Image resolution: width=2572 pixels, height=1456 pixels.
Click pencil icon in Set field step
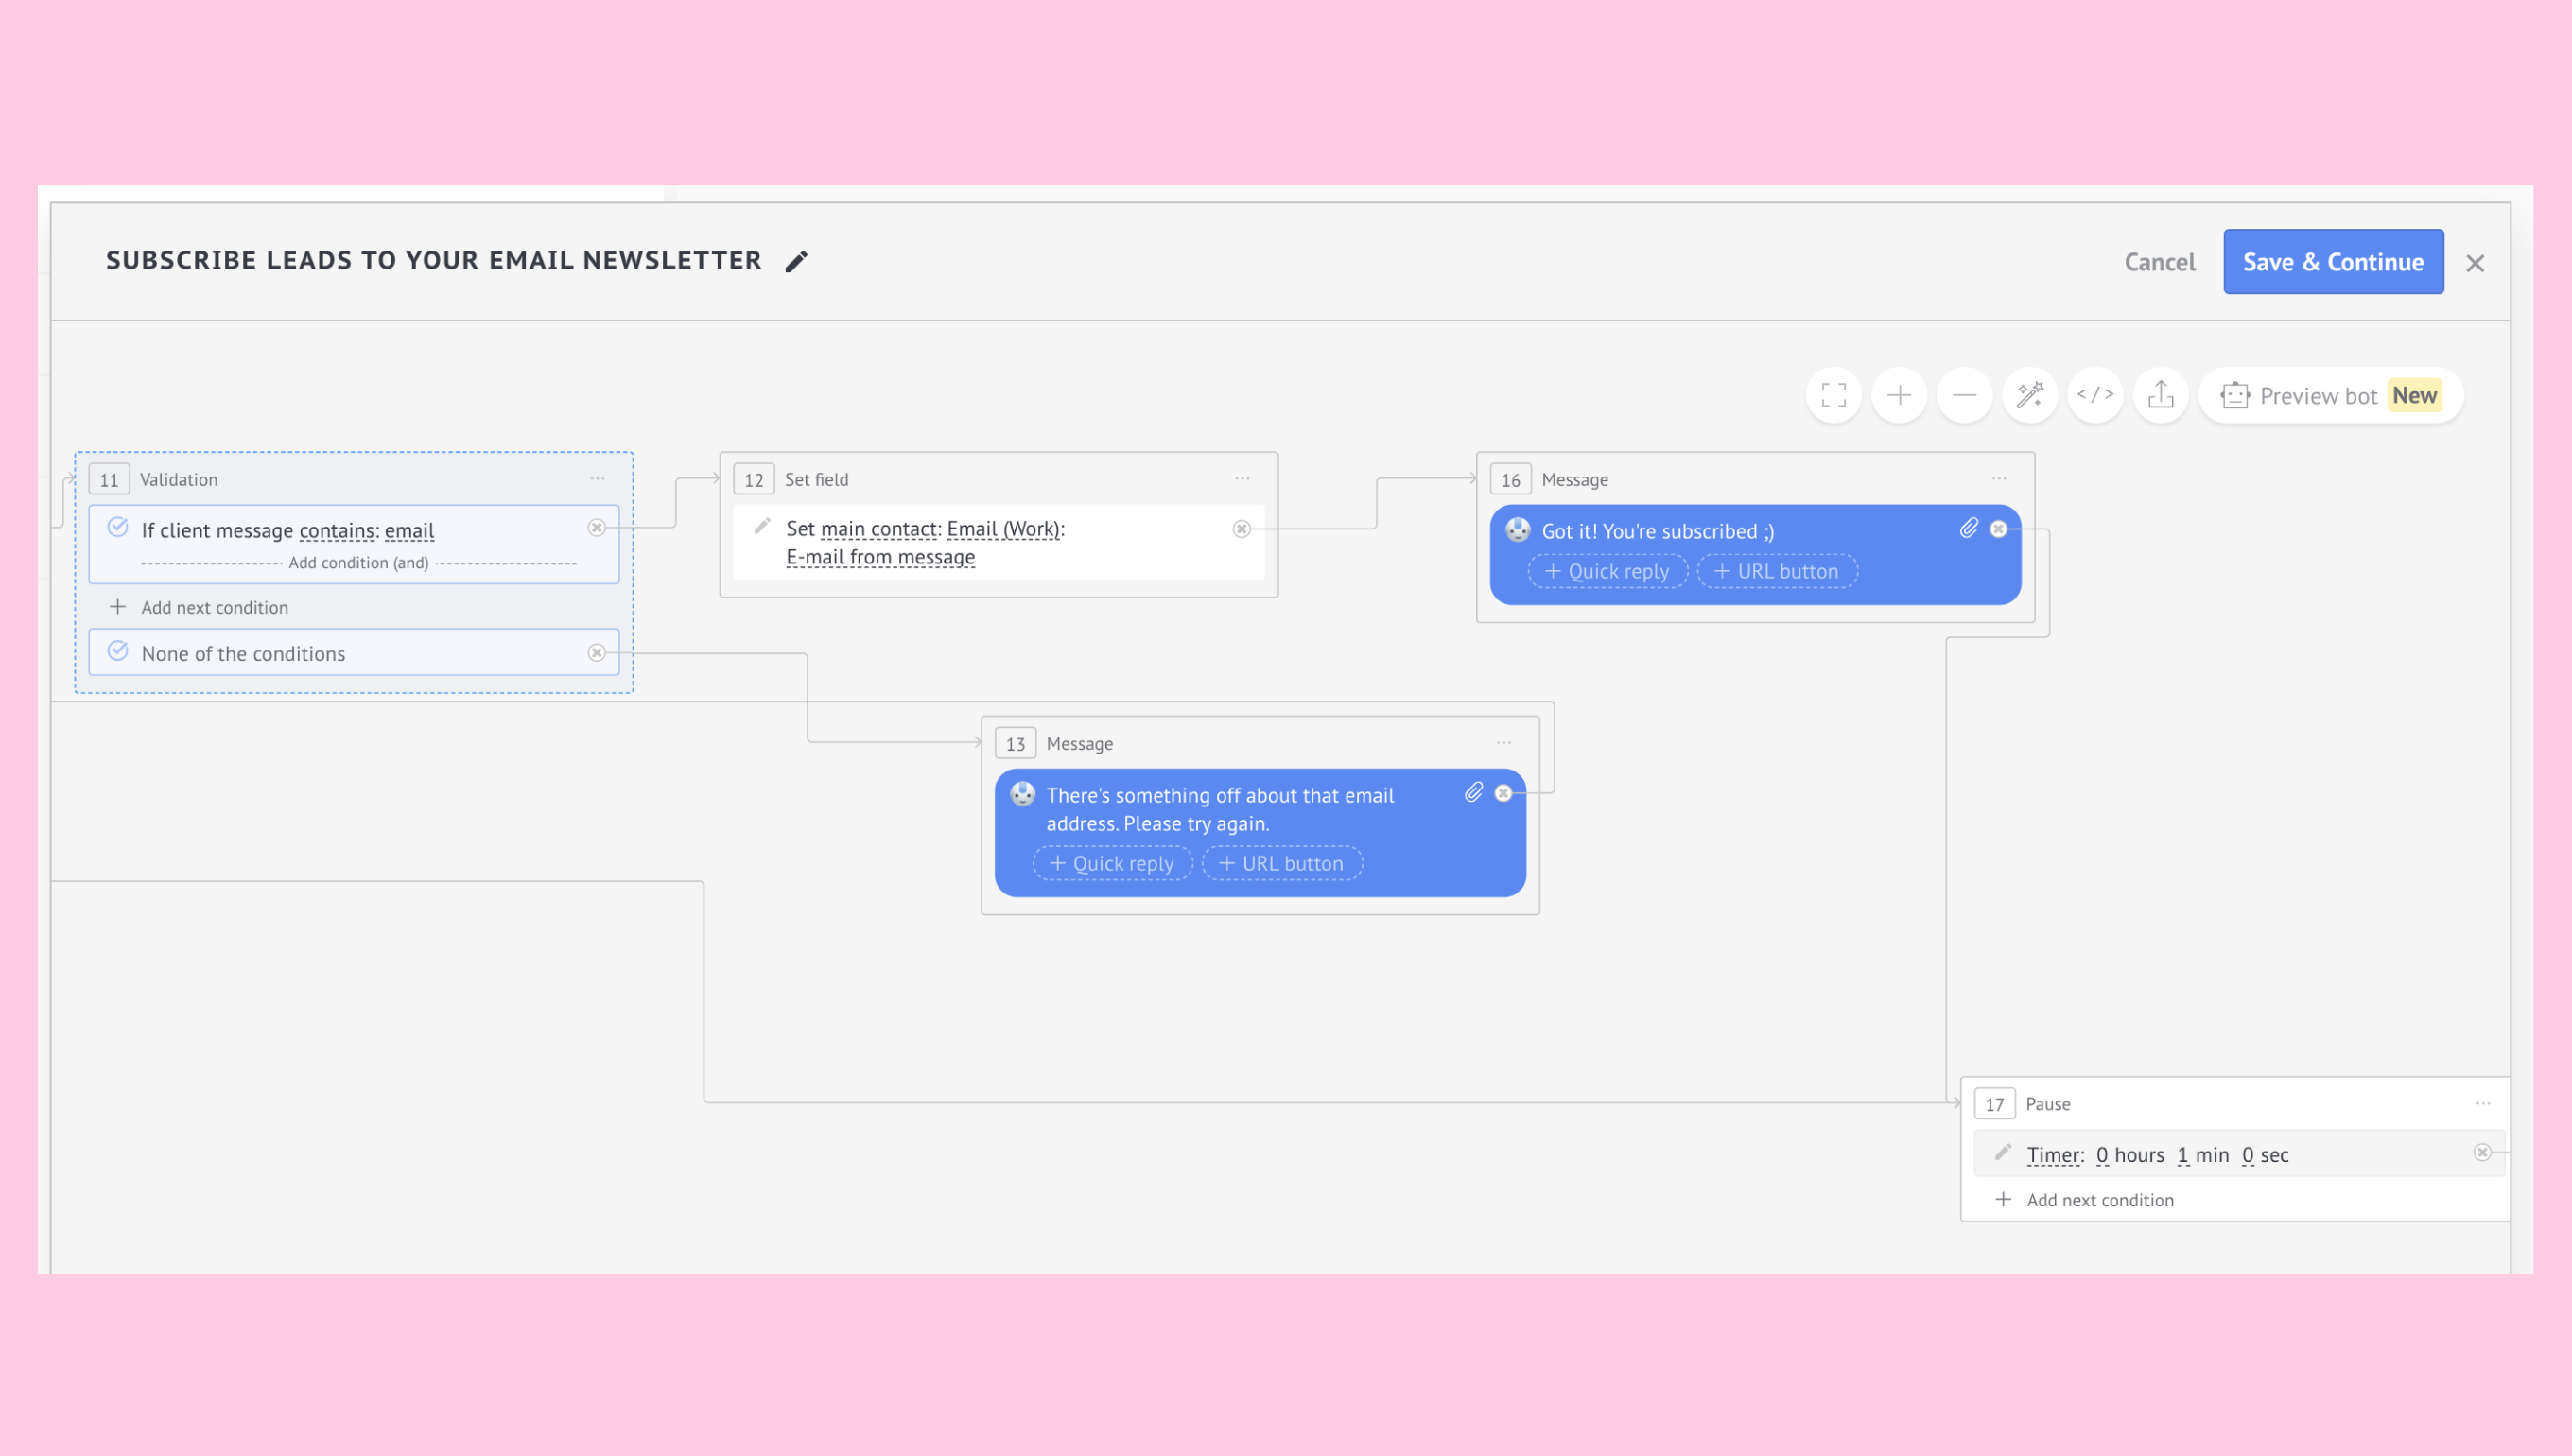762,527
